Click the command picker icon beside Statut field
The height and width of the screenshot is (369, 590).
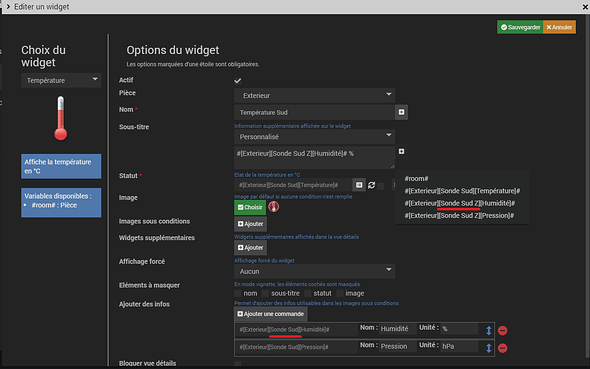(x=359, y=185)
